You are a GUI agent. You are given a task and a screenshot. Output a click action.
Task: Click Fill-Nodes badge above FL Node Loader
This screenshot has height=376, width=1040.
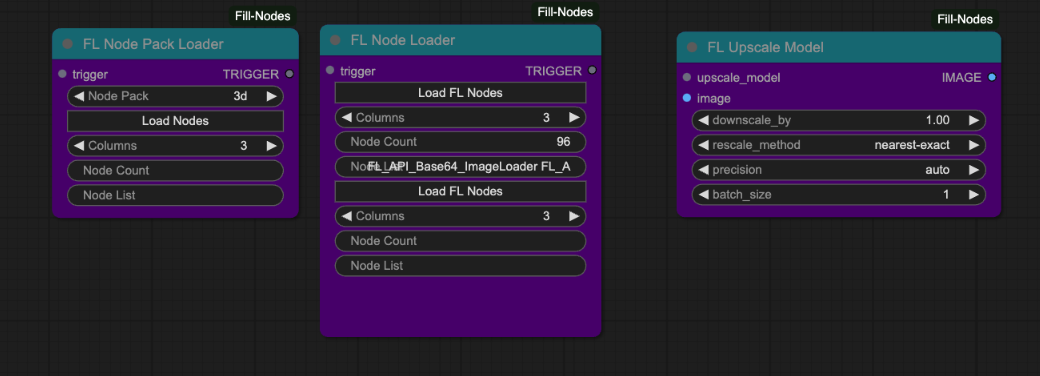point(565,12)
